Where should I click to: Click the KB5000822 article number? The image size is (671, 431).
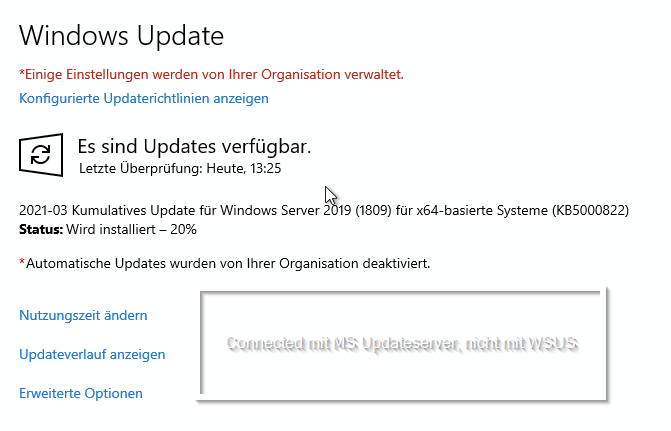coord(590,211)
